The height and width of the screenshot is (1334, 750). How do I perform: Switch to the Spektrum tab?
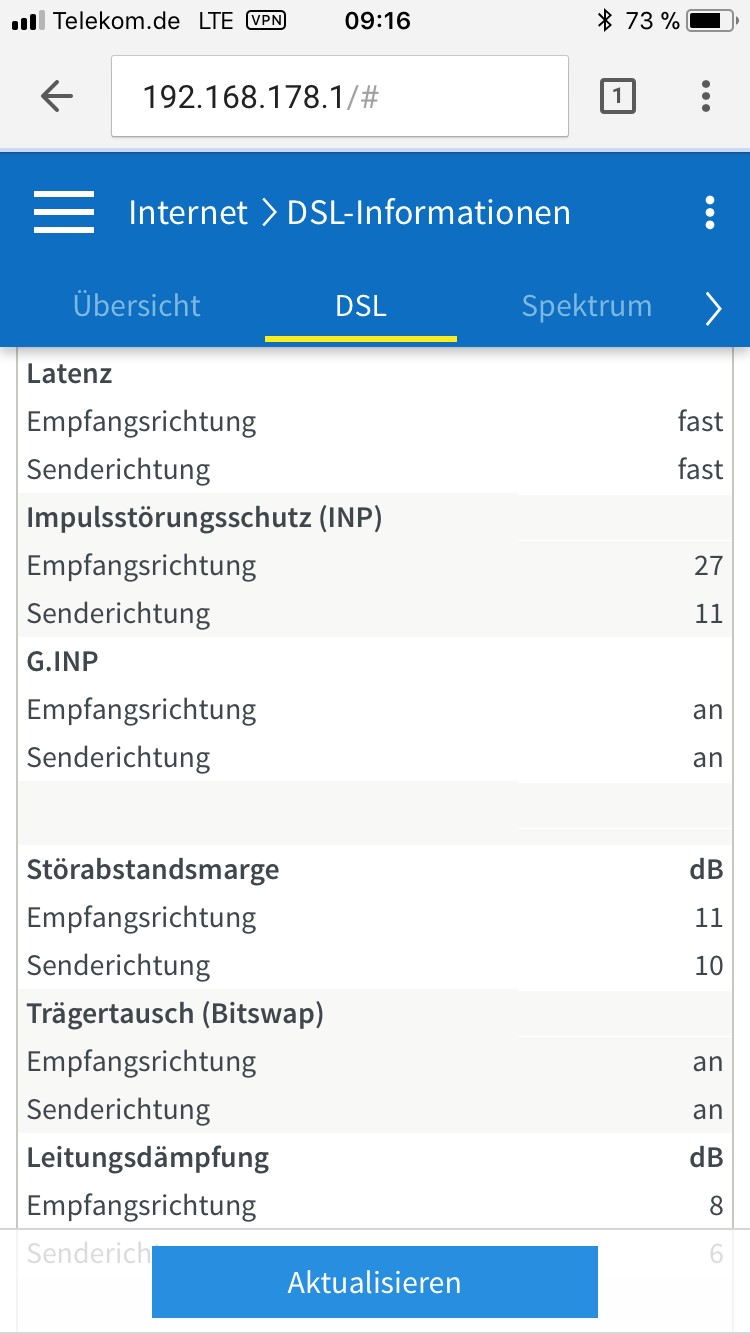click(587, 306)
